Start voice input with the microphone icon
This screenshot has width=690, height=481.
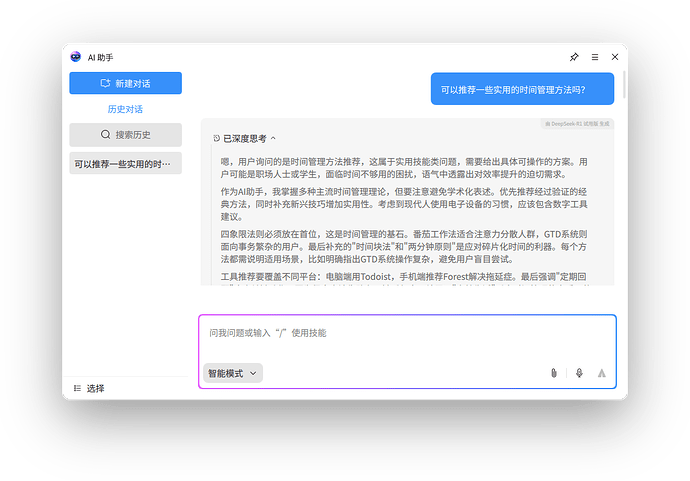click(x=578, y=373)
